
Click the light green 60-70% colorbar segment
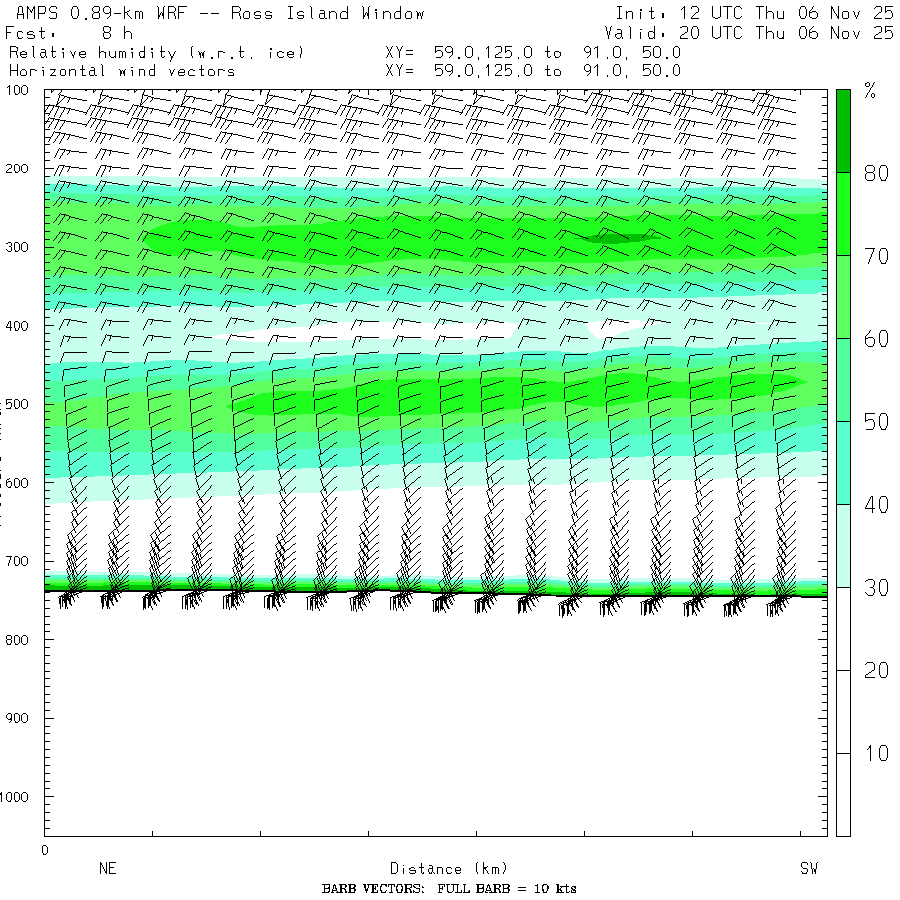tap(843, 297)
